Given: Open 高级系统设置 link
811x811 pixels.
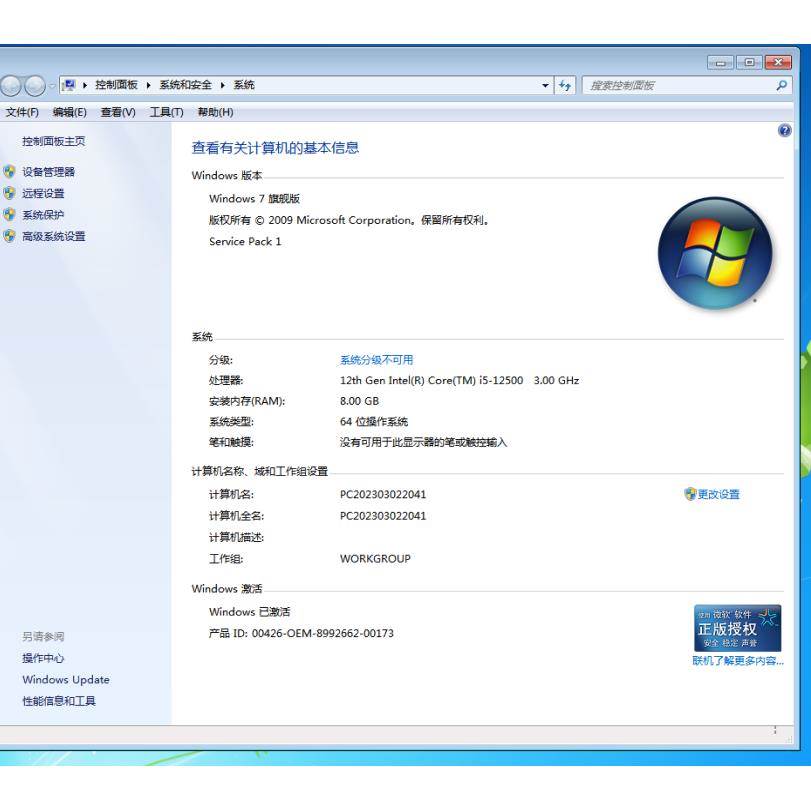Looking at the screenshot, I should [x=54, y=236].
